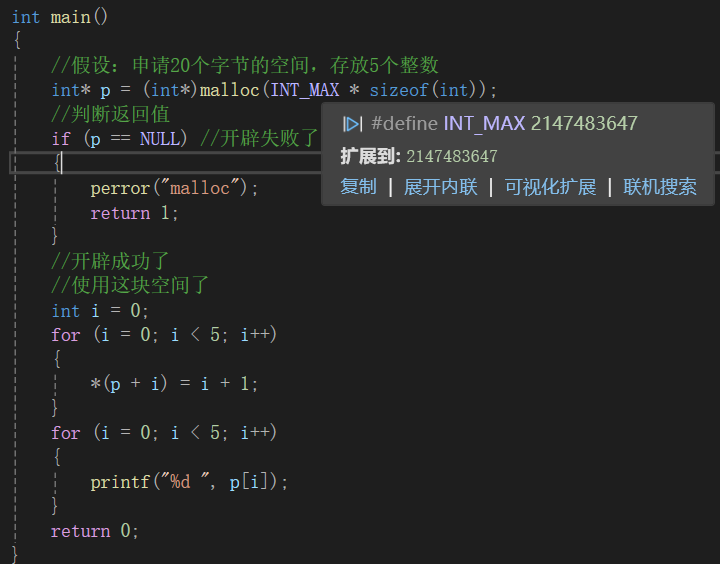This screenshot has height=564, width=720.
Task: Click INT_MAX in the malloc call
Action: [x=305, y=90]
